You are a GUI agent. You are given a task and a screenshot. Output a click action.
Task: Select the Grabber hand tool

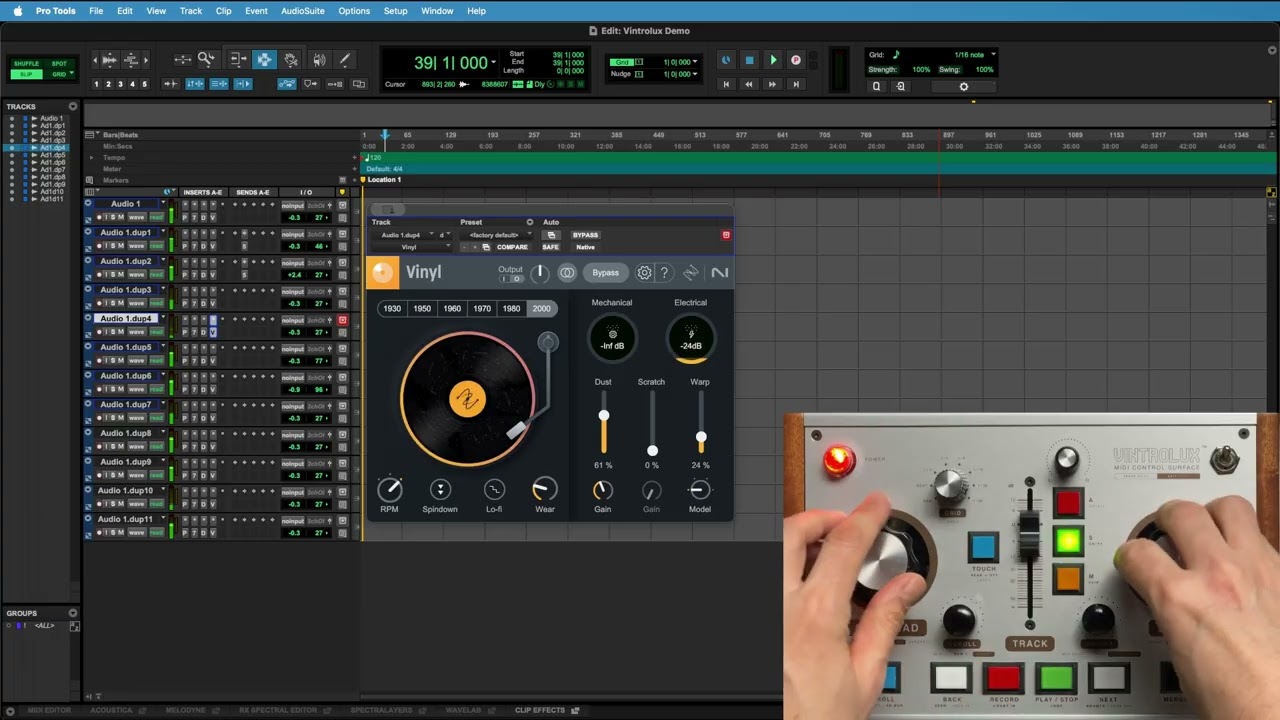[290, 60]
